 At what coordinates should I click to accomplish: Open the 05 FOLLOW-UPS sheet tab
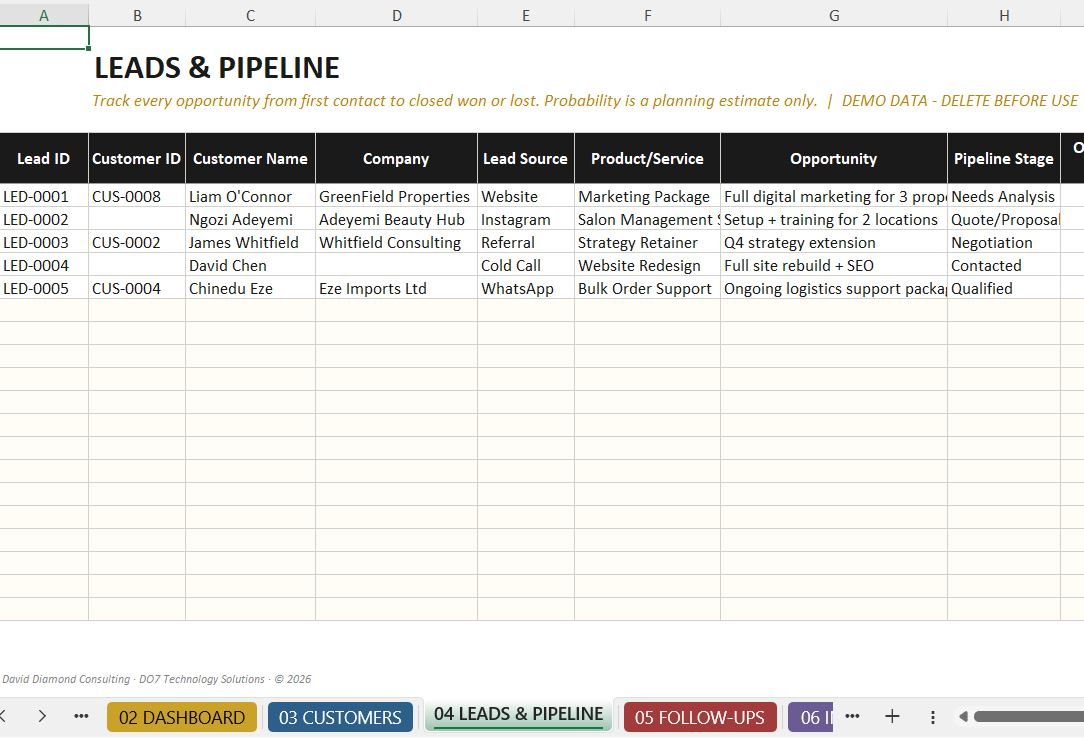tap(700, 717)
